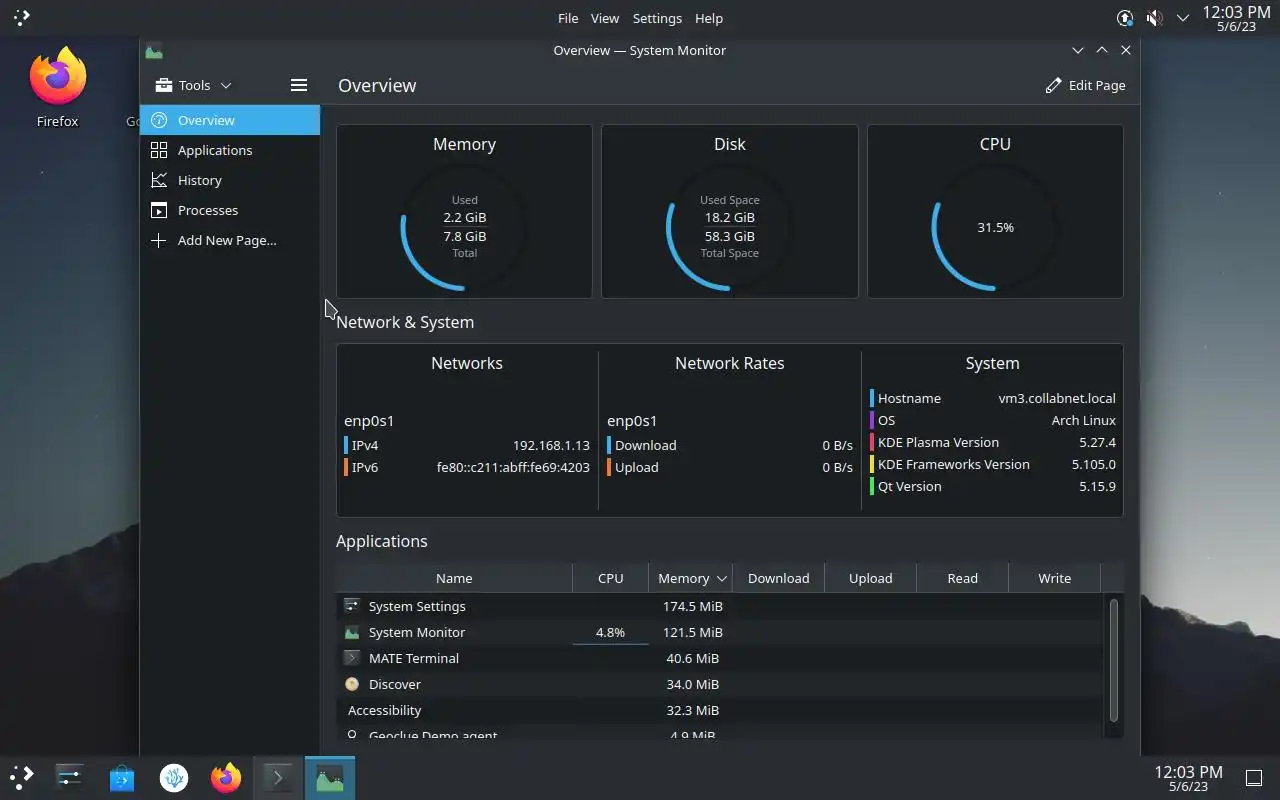Open the History page in sidebar
Image resolution: width=1280 pixels, height=800 pixels.
coord(230,180)
